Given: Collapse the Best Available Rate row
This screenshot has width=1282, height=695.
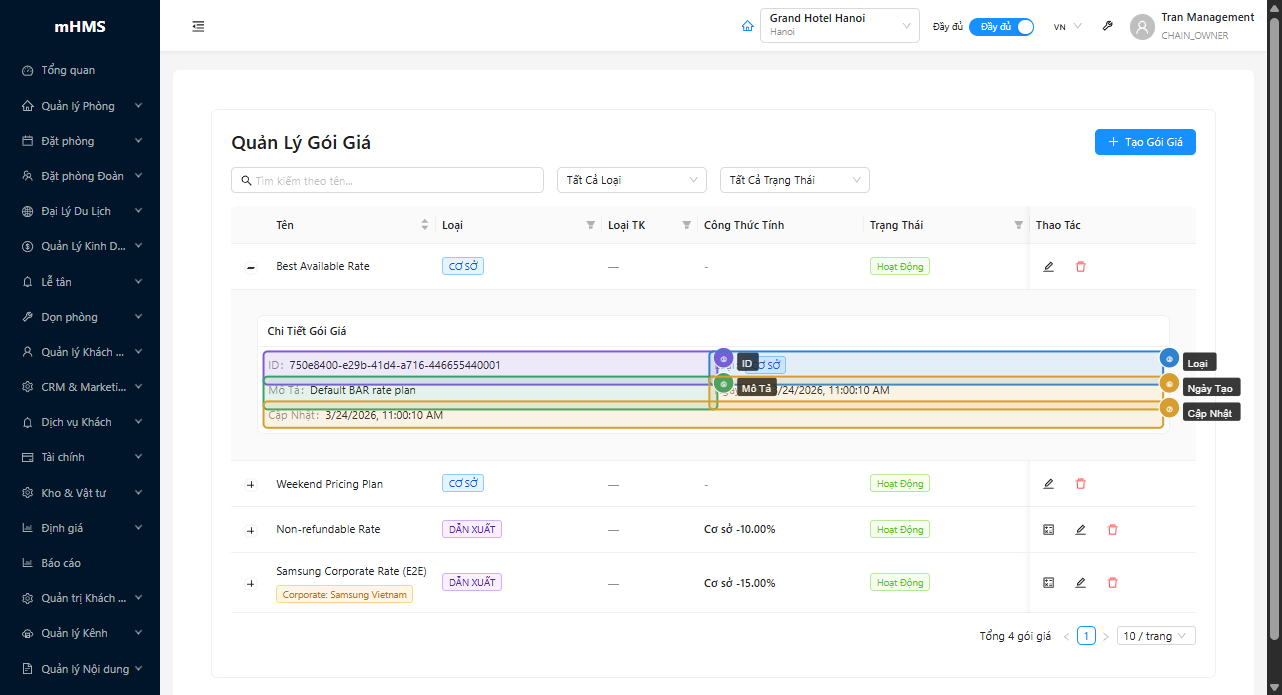Looking at the screenshot, I should (251, 267).
